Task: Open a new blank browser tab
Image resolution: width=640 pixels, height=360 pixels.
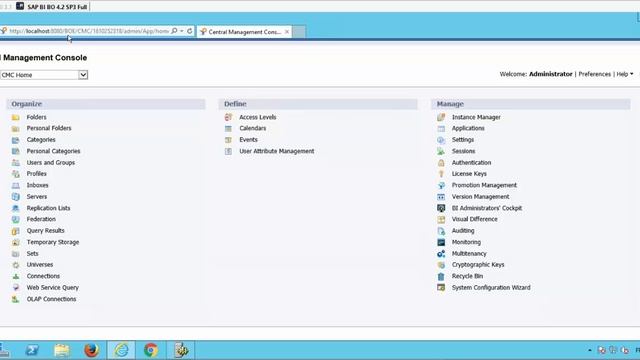Action: point(299,31)
